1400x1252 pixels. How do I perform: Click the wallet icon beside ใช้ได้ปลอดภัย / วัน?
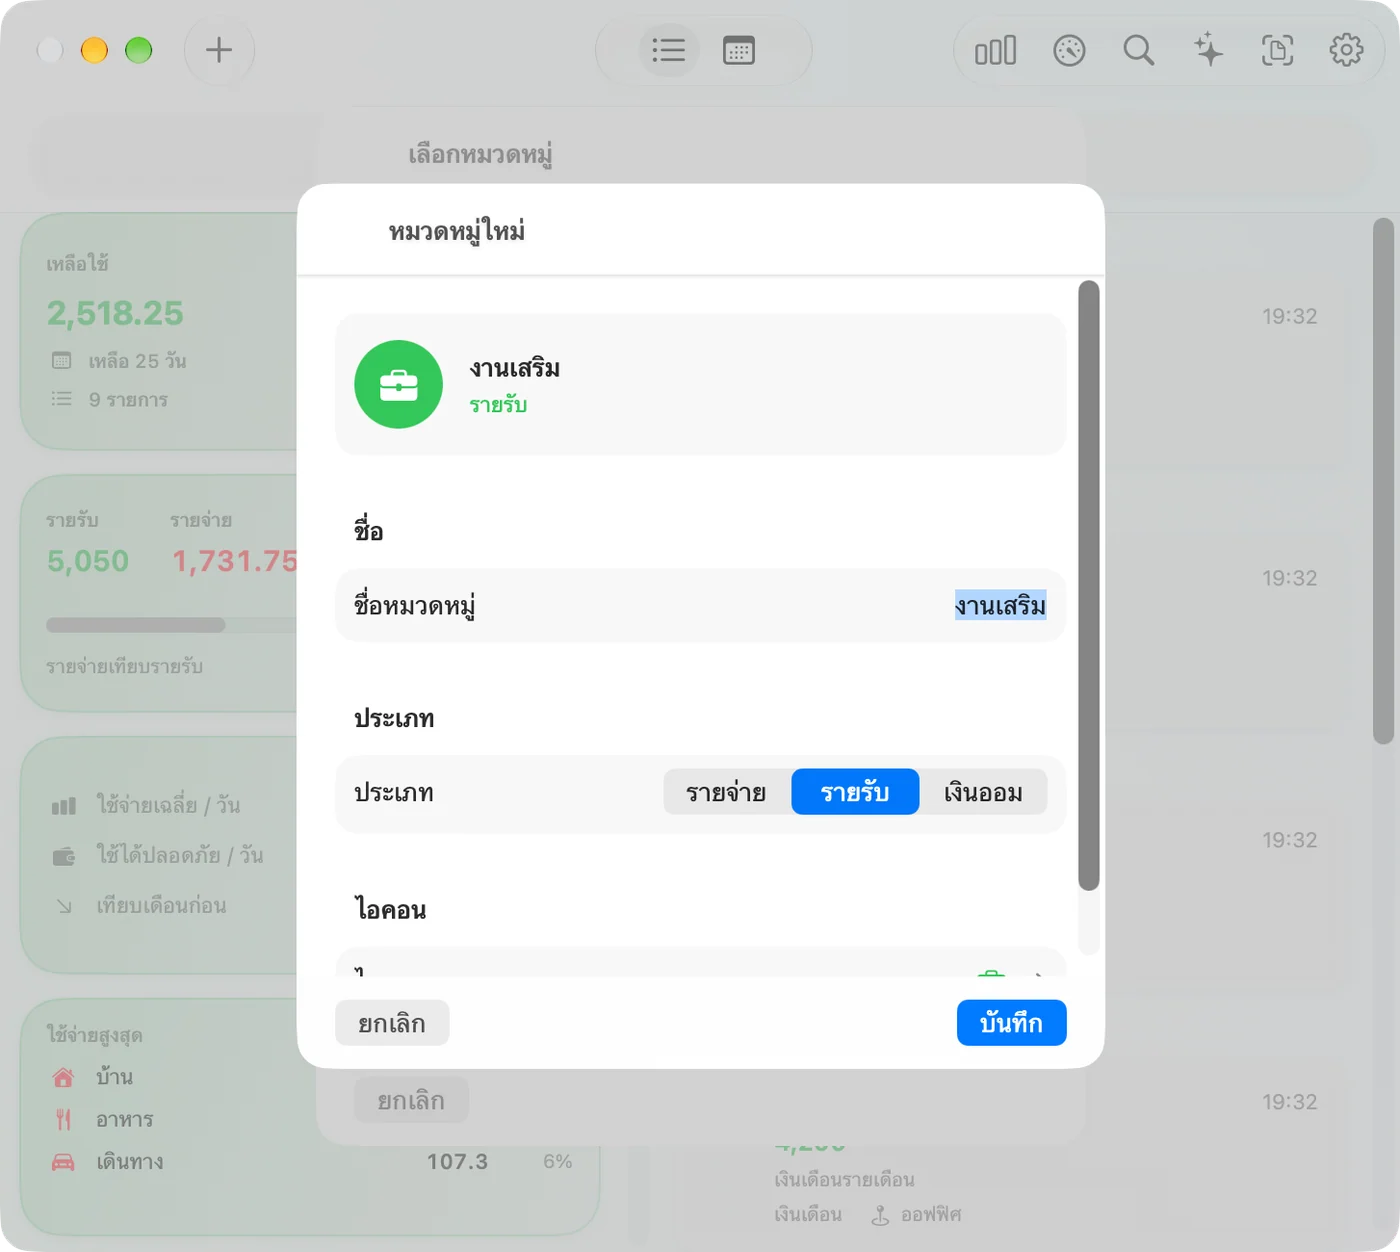(64, 856)
